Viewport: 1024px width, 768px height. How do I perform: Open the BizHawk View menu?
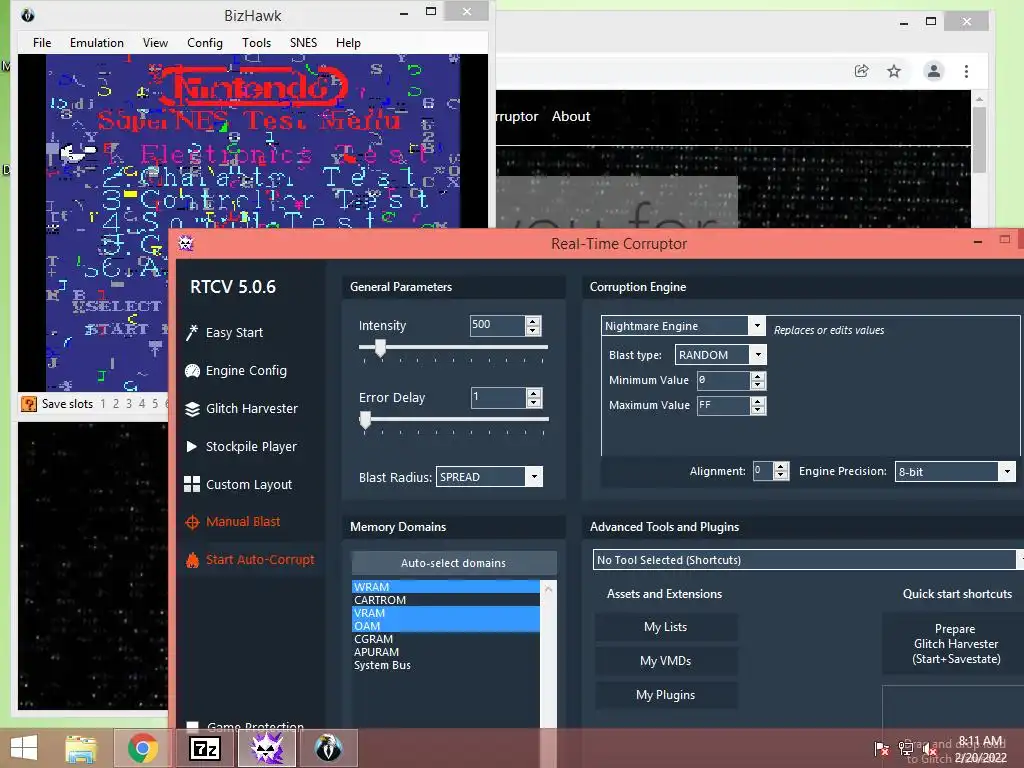[155, 42]
